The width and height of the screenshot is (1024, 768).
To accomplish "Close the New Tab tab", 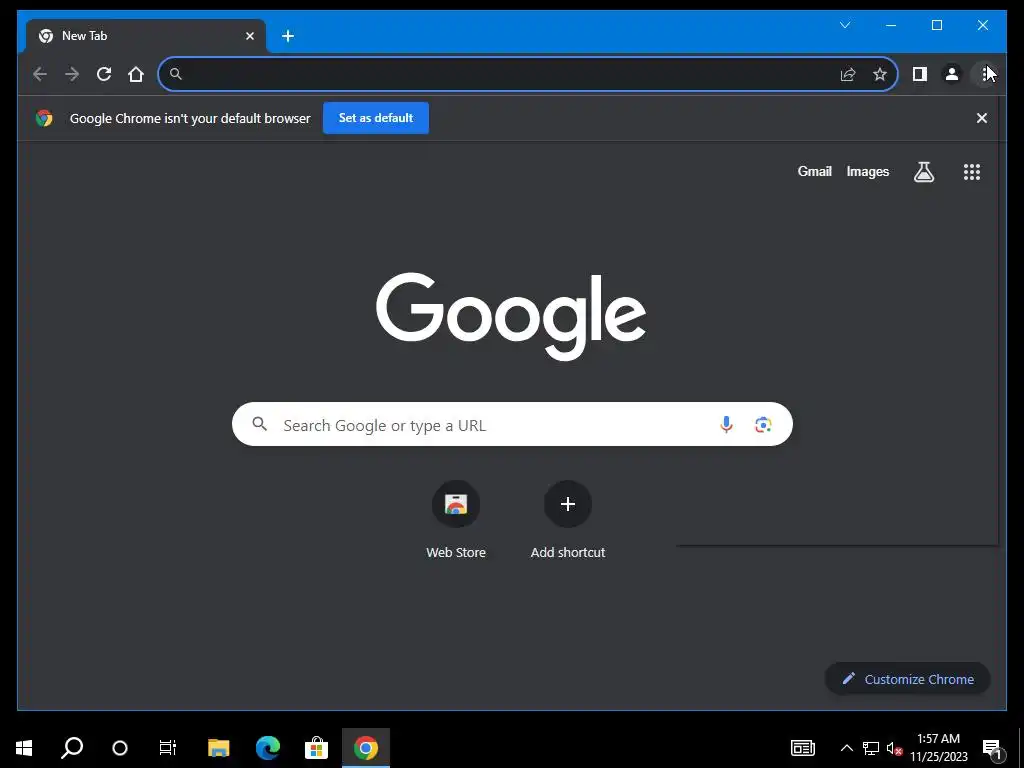I will 249,36.
